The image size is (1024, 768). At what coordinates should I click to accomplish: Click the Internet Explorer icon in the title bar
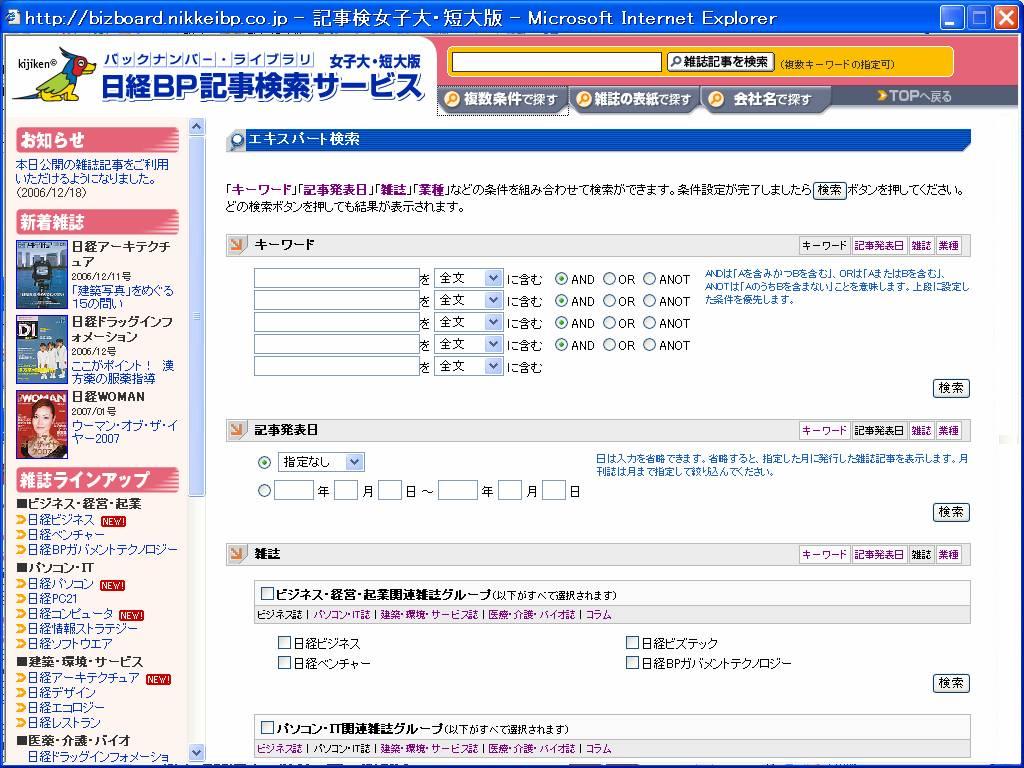pos(12,18)
